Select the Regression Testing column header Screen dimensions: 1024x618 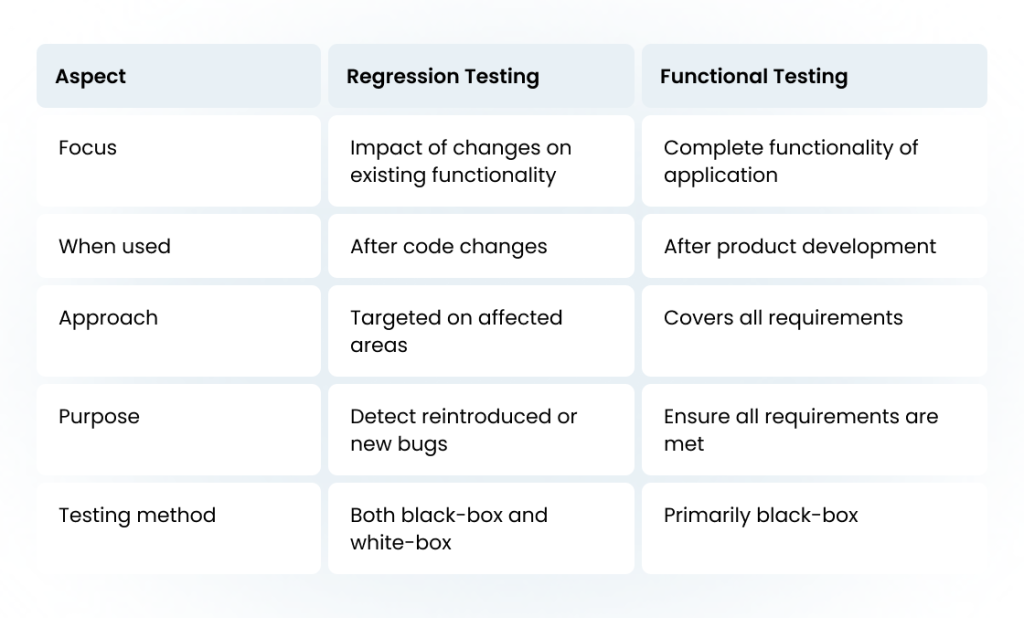coord(481,76)
